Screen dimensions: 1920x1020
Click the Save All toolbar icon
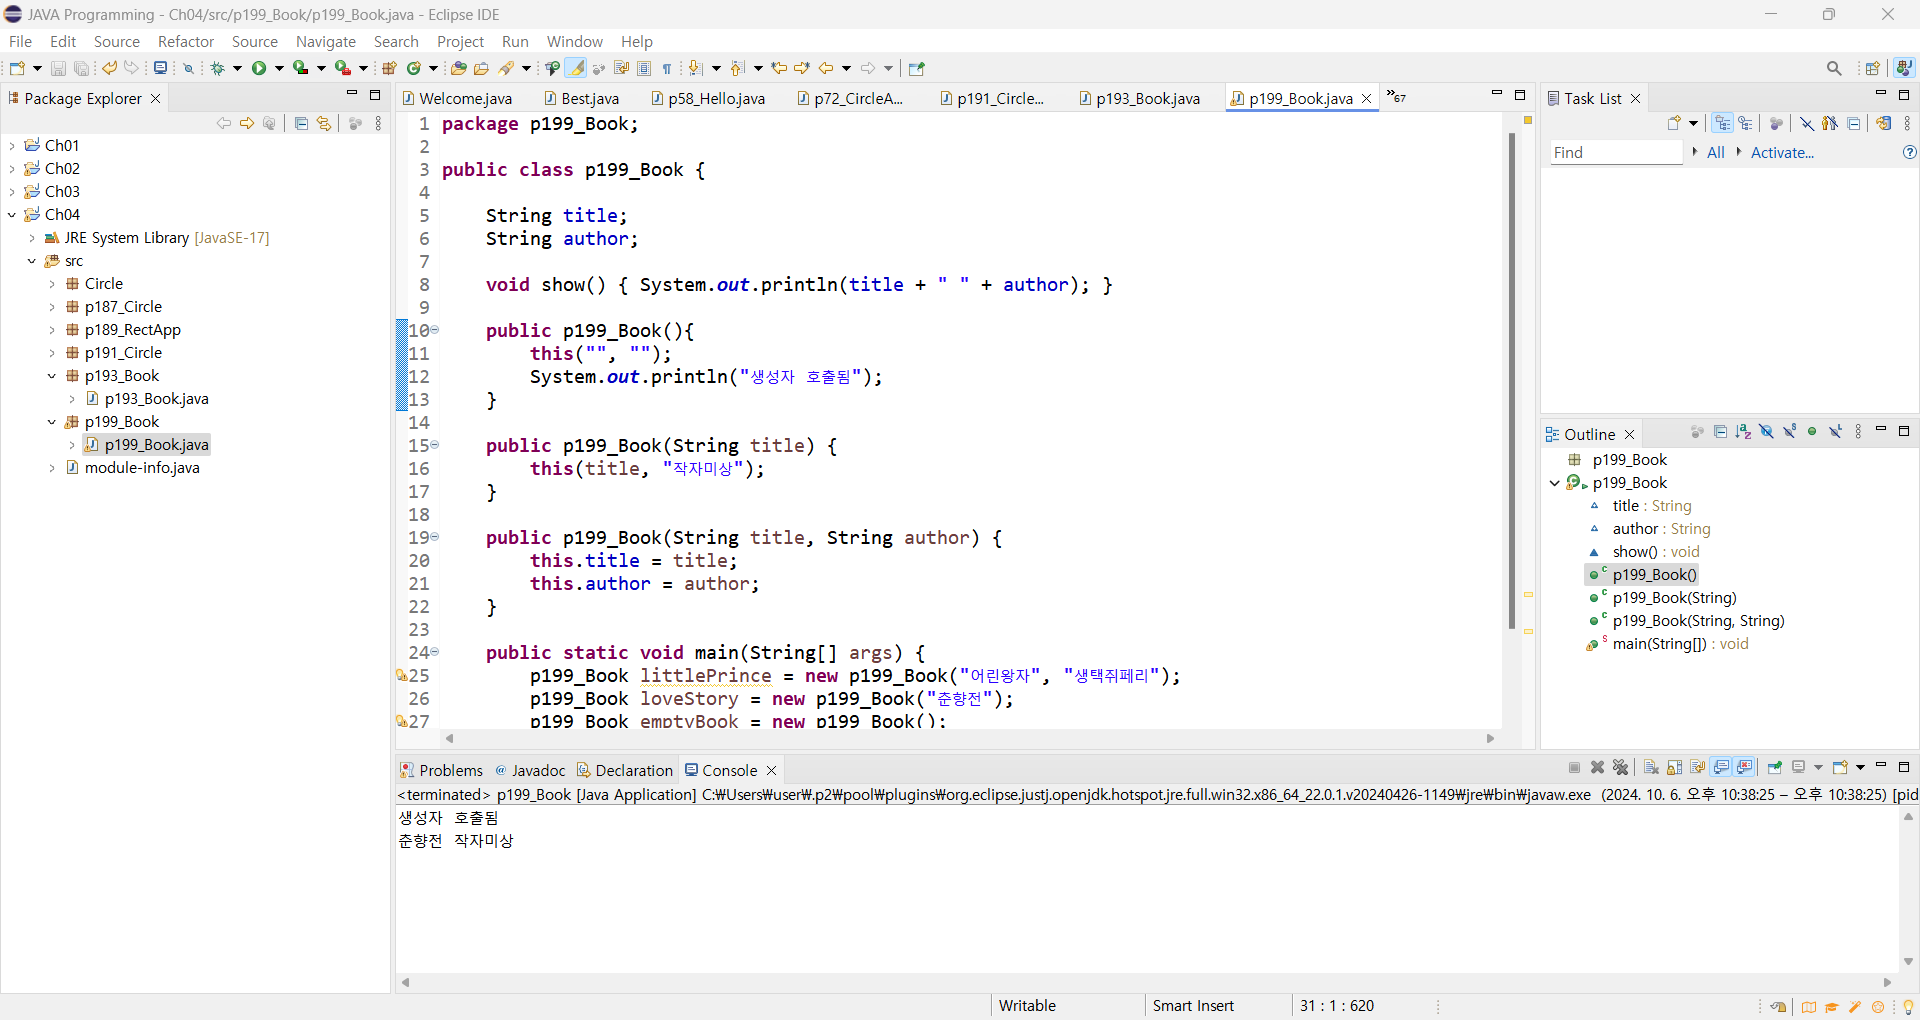(x=82, y=68)
